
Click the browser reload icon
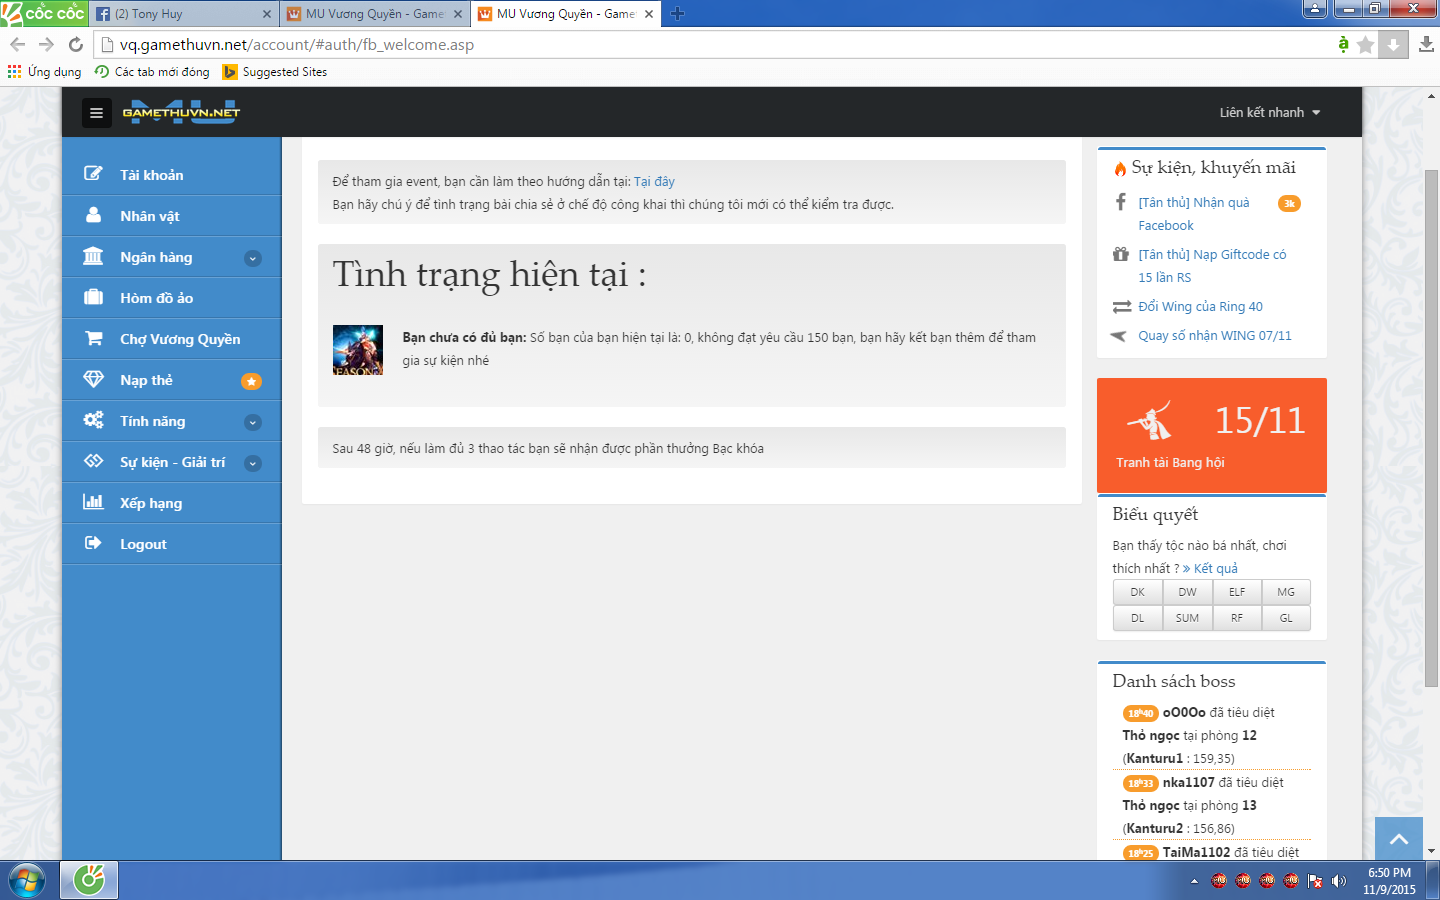coord(76,44)
